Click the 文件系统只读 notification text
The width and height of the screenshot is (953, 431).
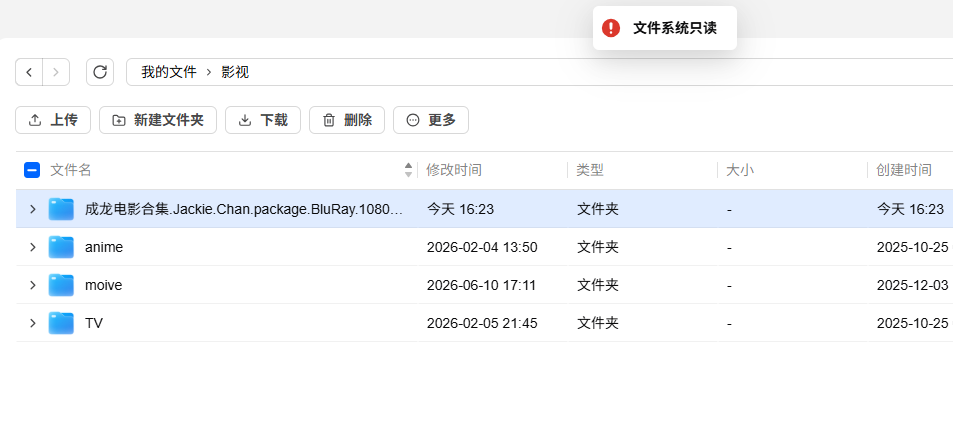(x=675, y=28)
